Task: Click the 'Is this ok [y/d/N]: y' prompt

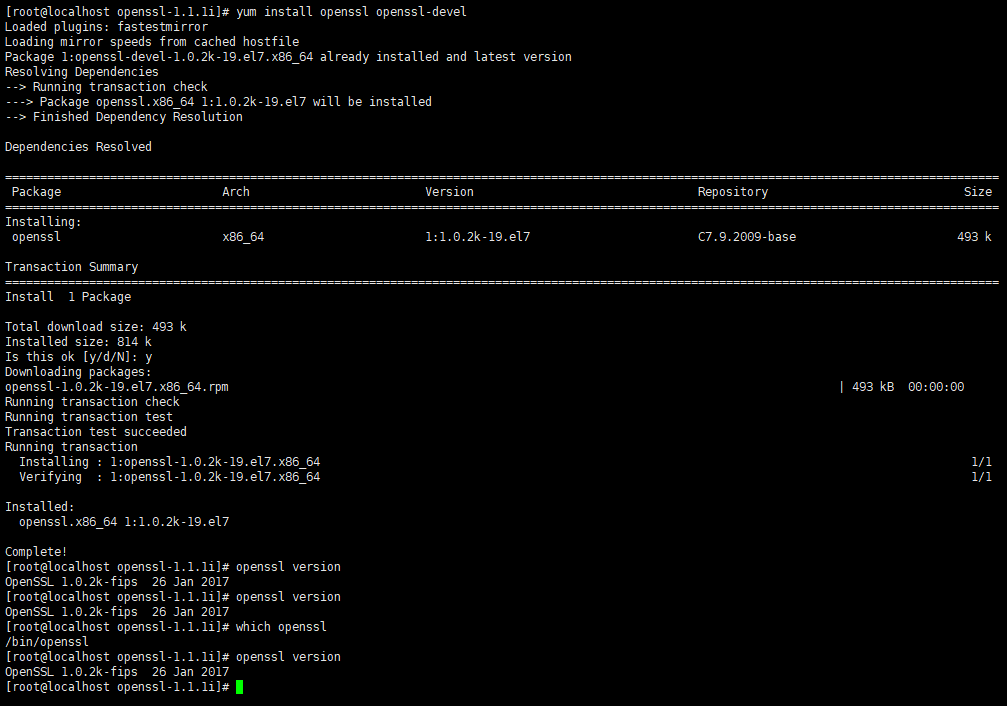Action: [78, 357]
